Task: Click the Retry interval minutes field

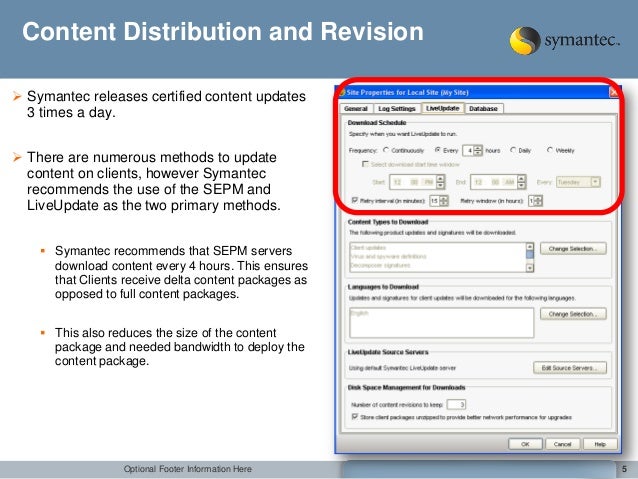Action: tap(435, 201)
